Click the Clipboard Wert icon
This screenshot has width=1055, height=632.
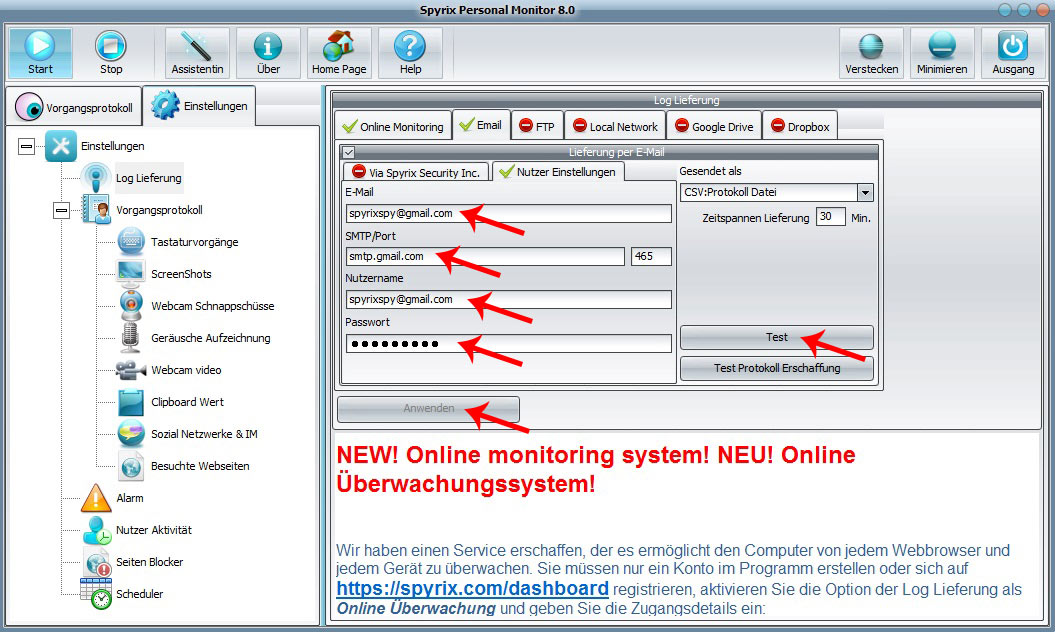[131, 402]
